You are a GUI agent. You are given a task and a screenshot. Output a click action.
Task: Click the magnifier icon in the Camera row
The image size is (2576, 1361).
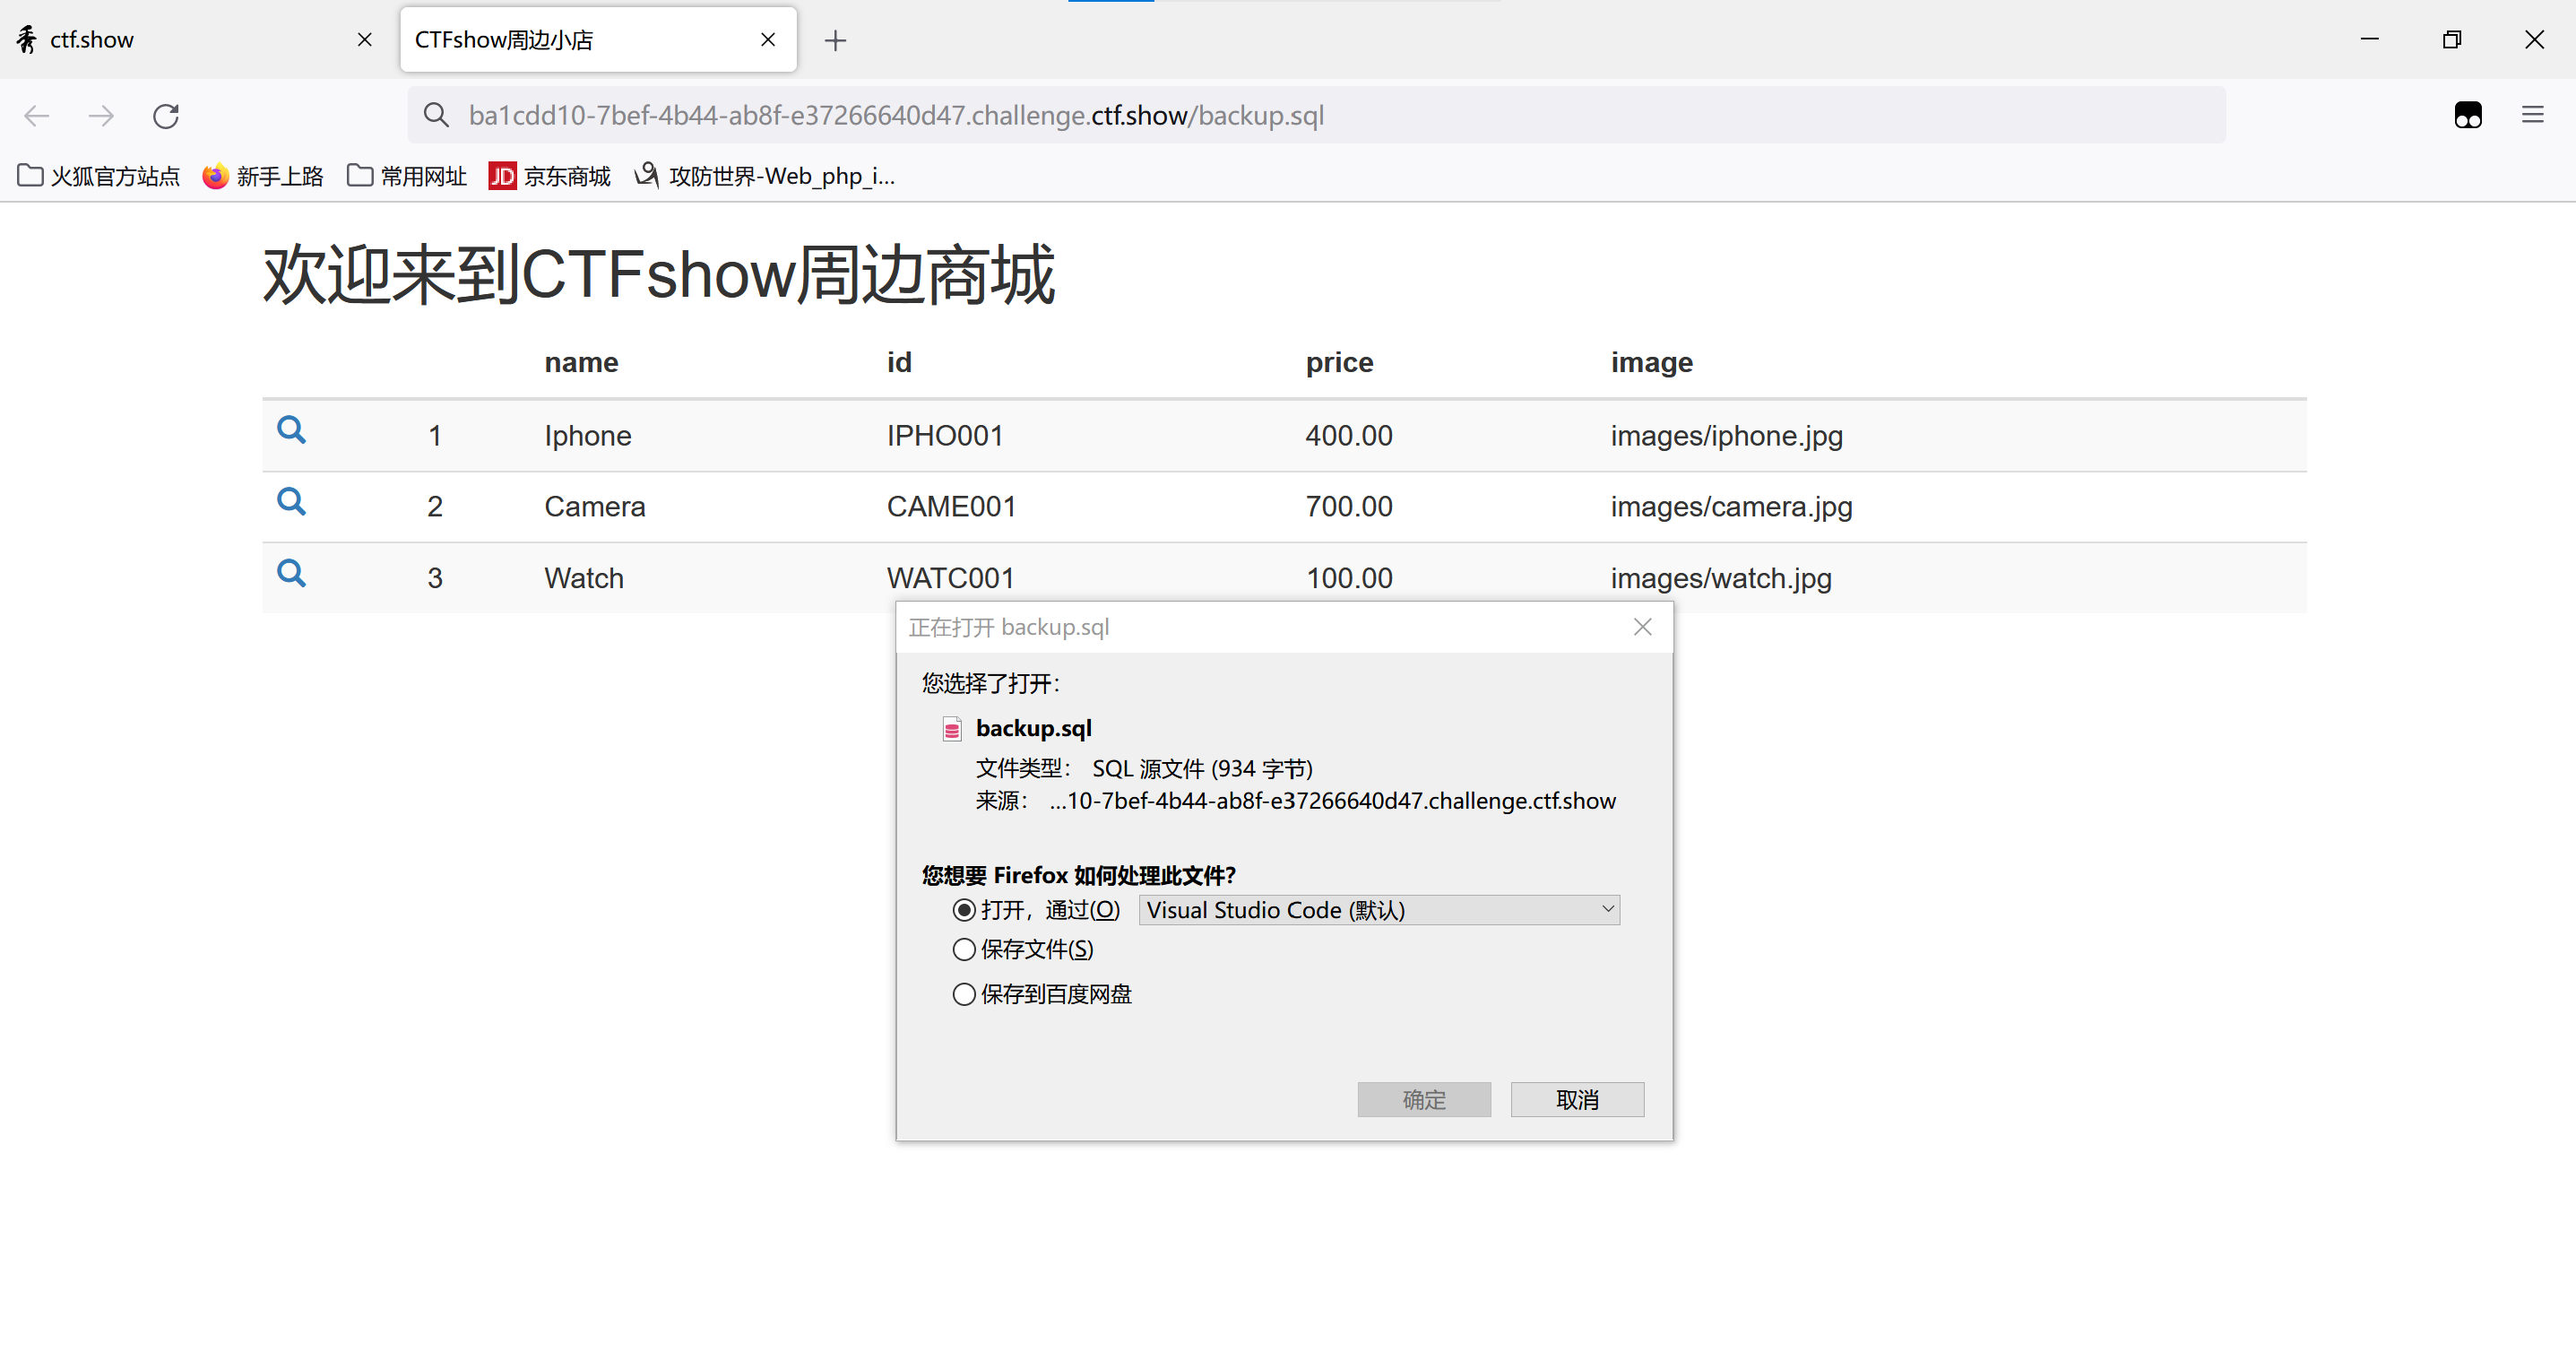click(x=291, y=501)
